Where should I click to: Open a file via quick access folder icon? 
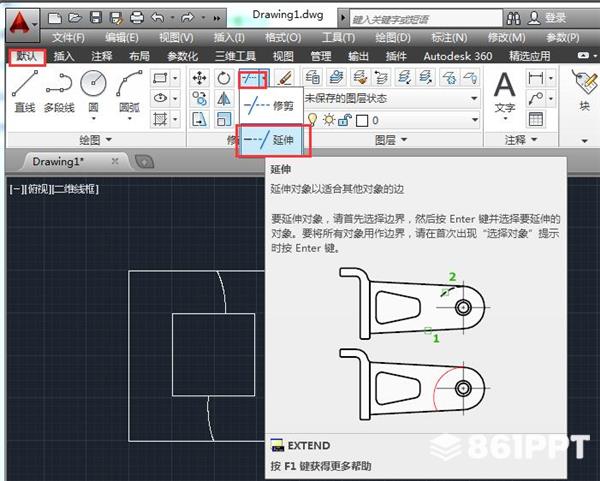tap(75, 18)
